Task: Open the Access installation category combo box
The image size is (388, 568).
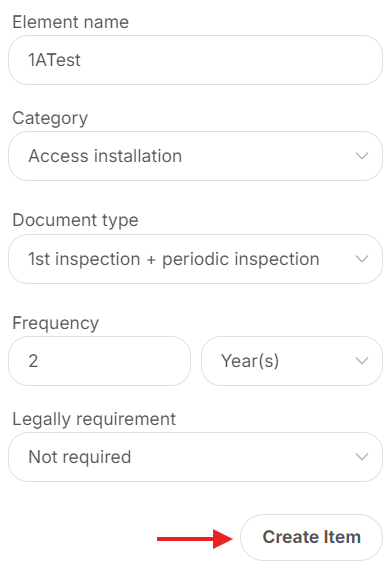Action: tap(195, 156)
